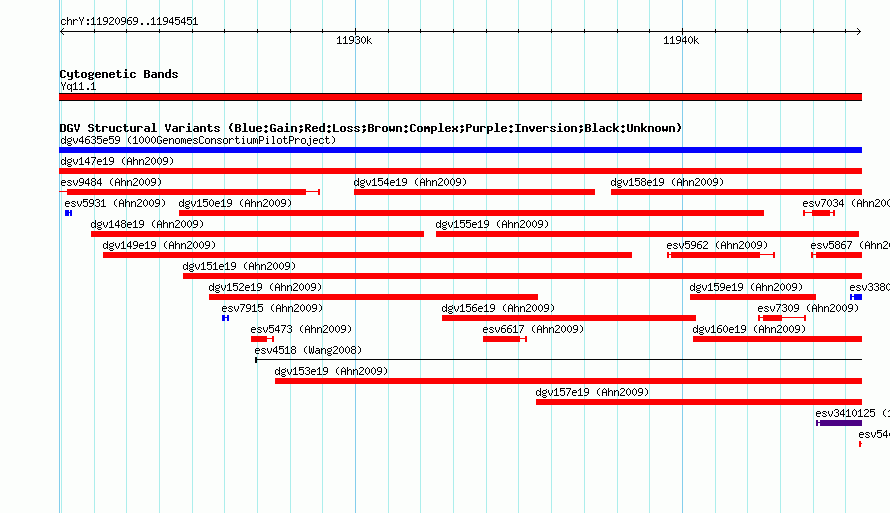Click the esv7034 variant glyph
The width and height of the screenshot is (890, 513).
(818, 213)
